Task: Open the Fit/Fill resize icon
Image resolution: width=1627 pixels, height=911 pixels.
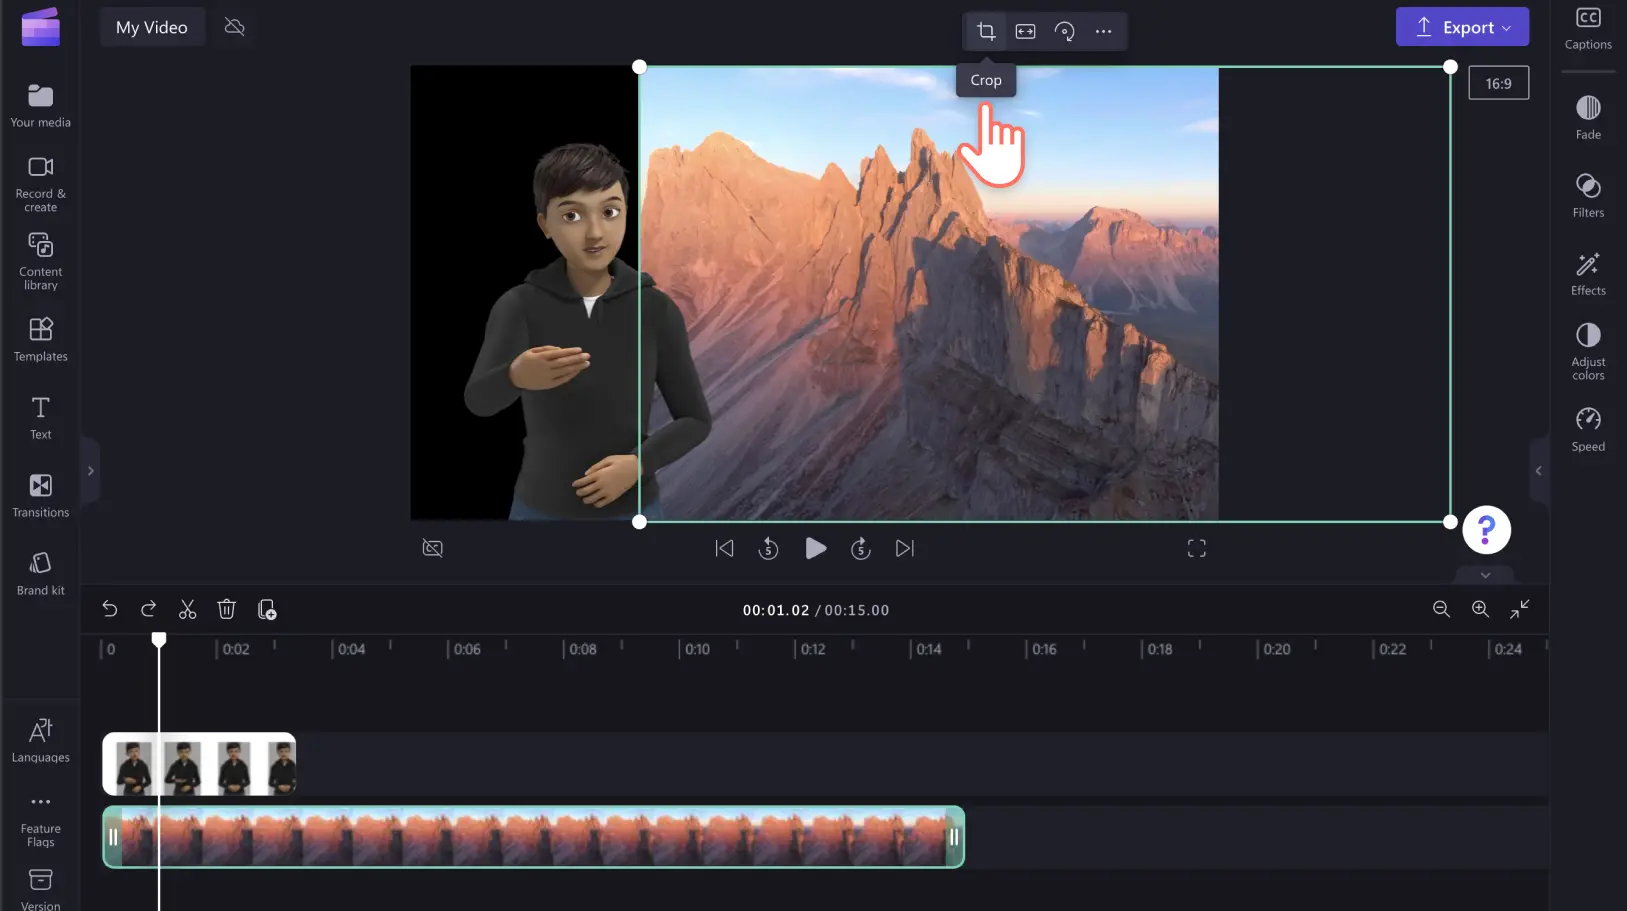Action: coord(1025,31)
